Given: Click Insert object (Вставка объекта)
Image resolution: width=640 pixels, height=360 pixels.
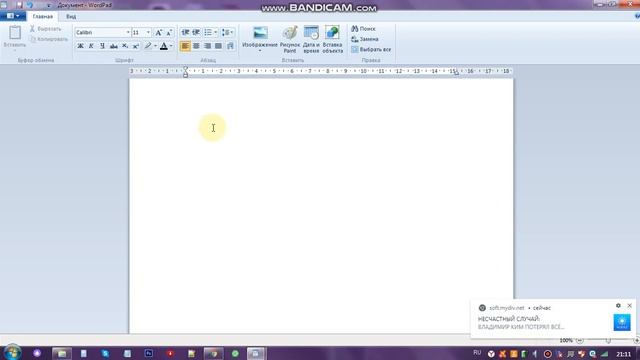Looking at the screenshot, I should coord(332,39).
